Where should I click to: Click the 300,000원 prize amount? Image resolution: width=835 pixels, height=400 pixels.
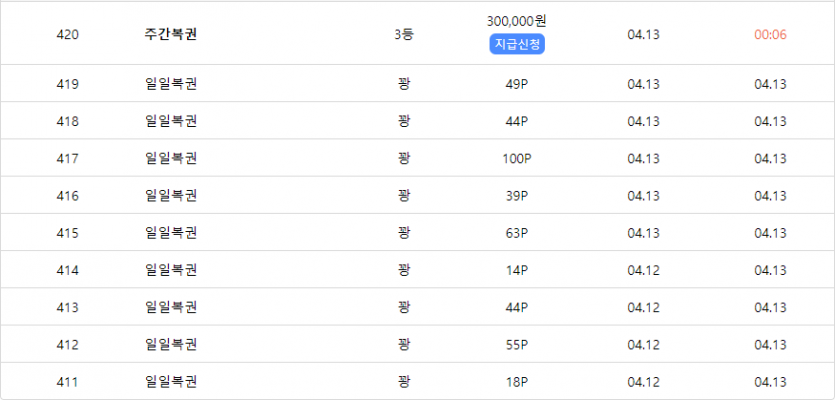pyautogui.click(x=517, y=21)
